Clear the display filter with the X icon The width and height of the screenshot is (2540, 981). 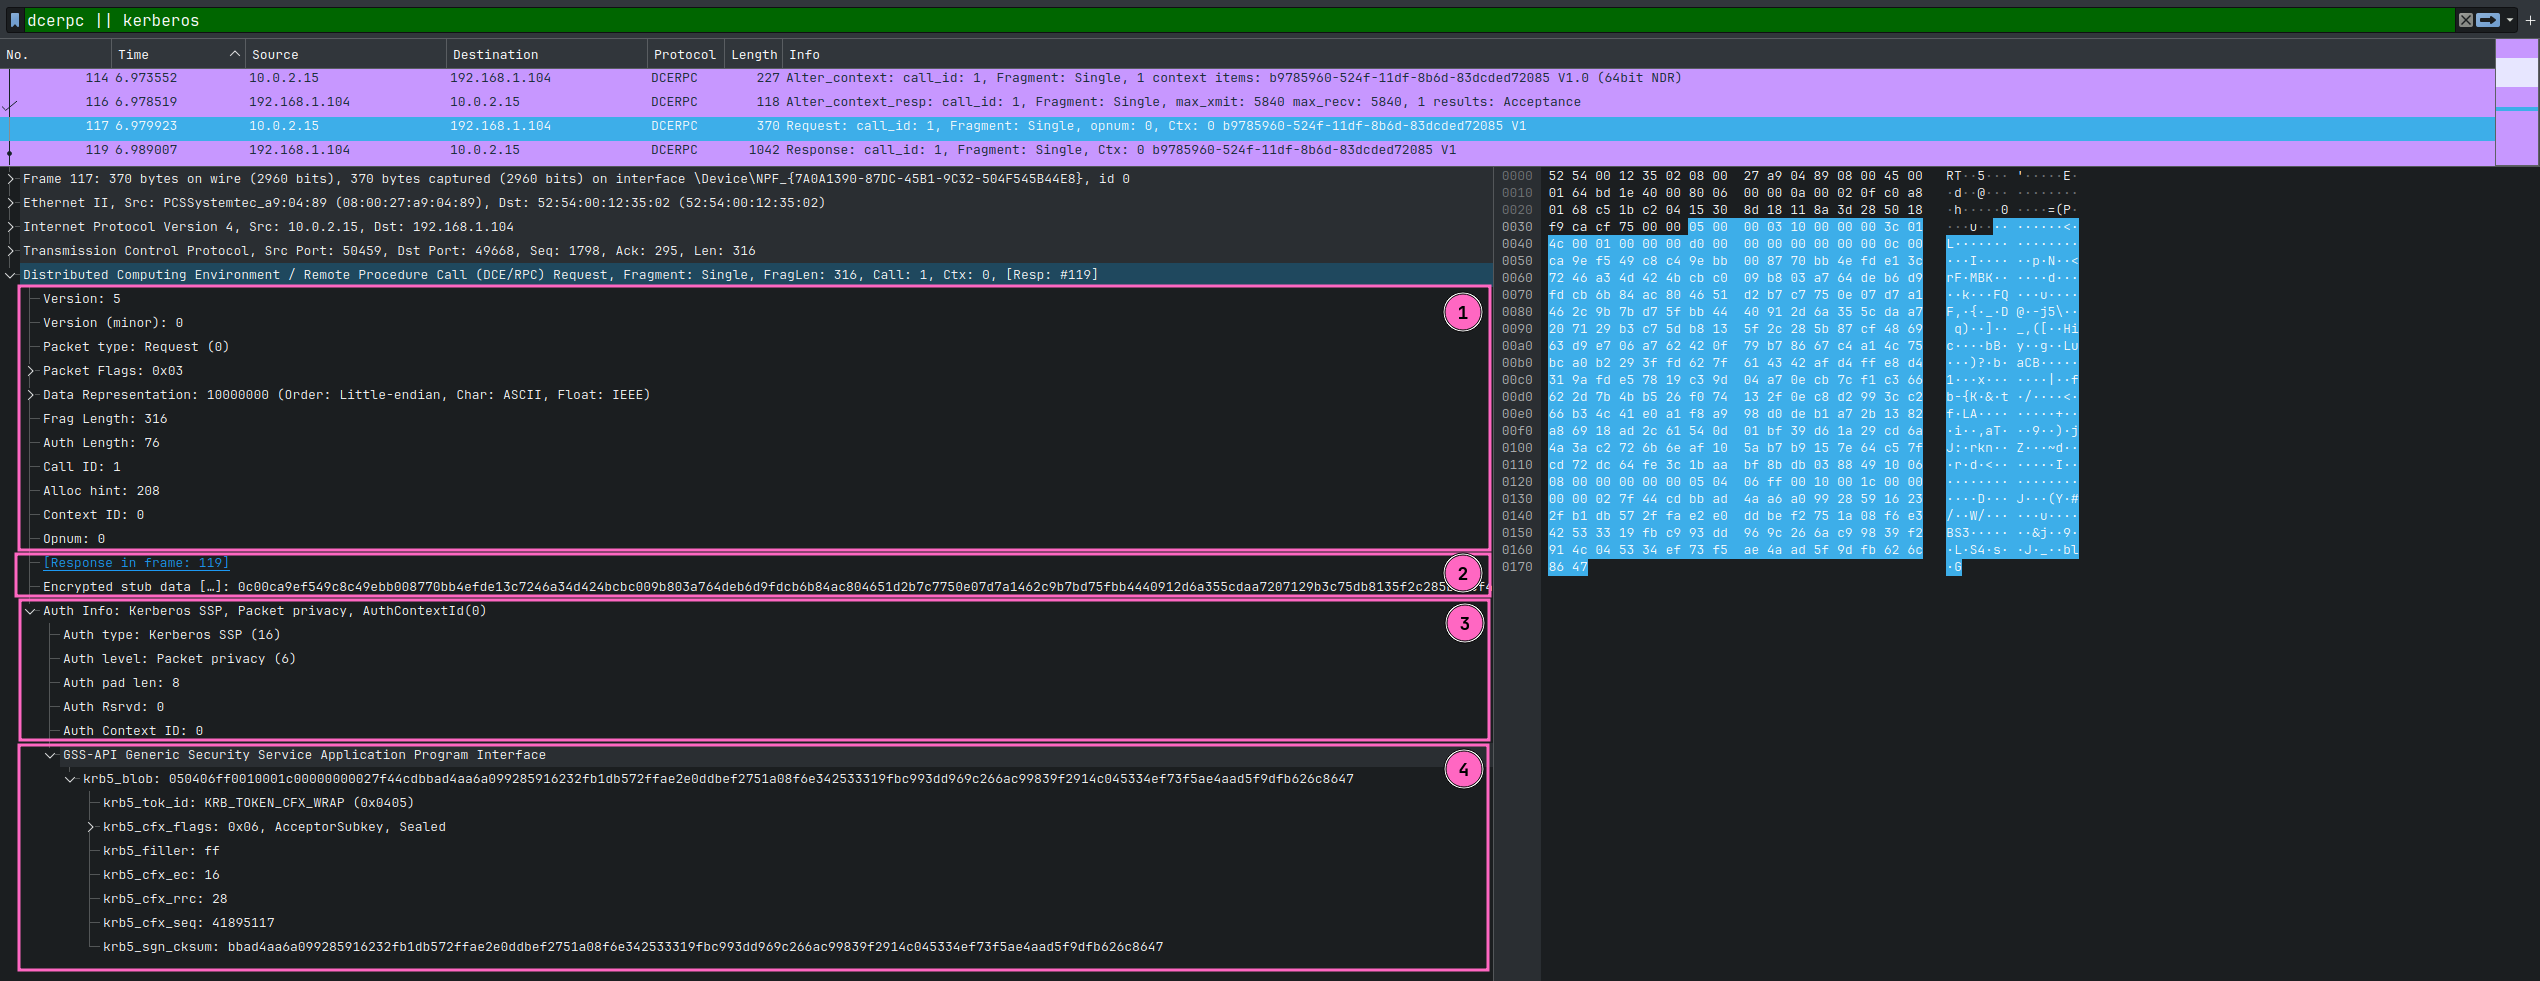click(x=2465, y=20)
